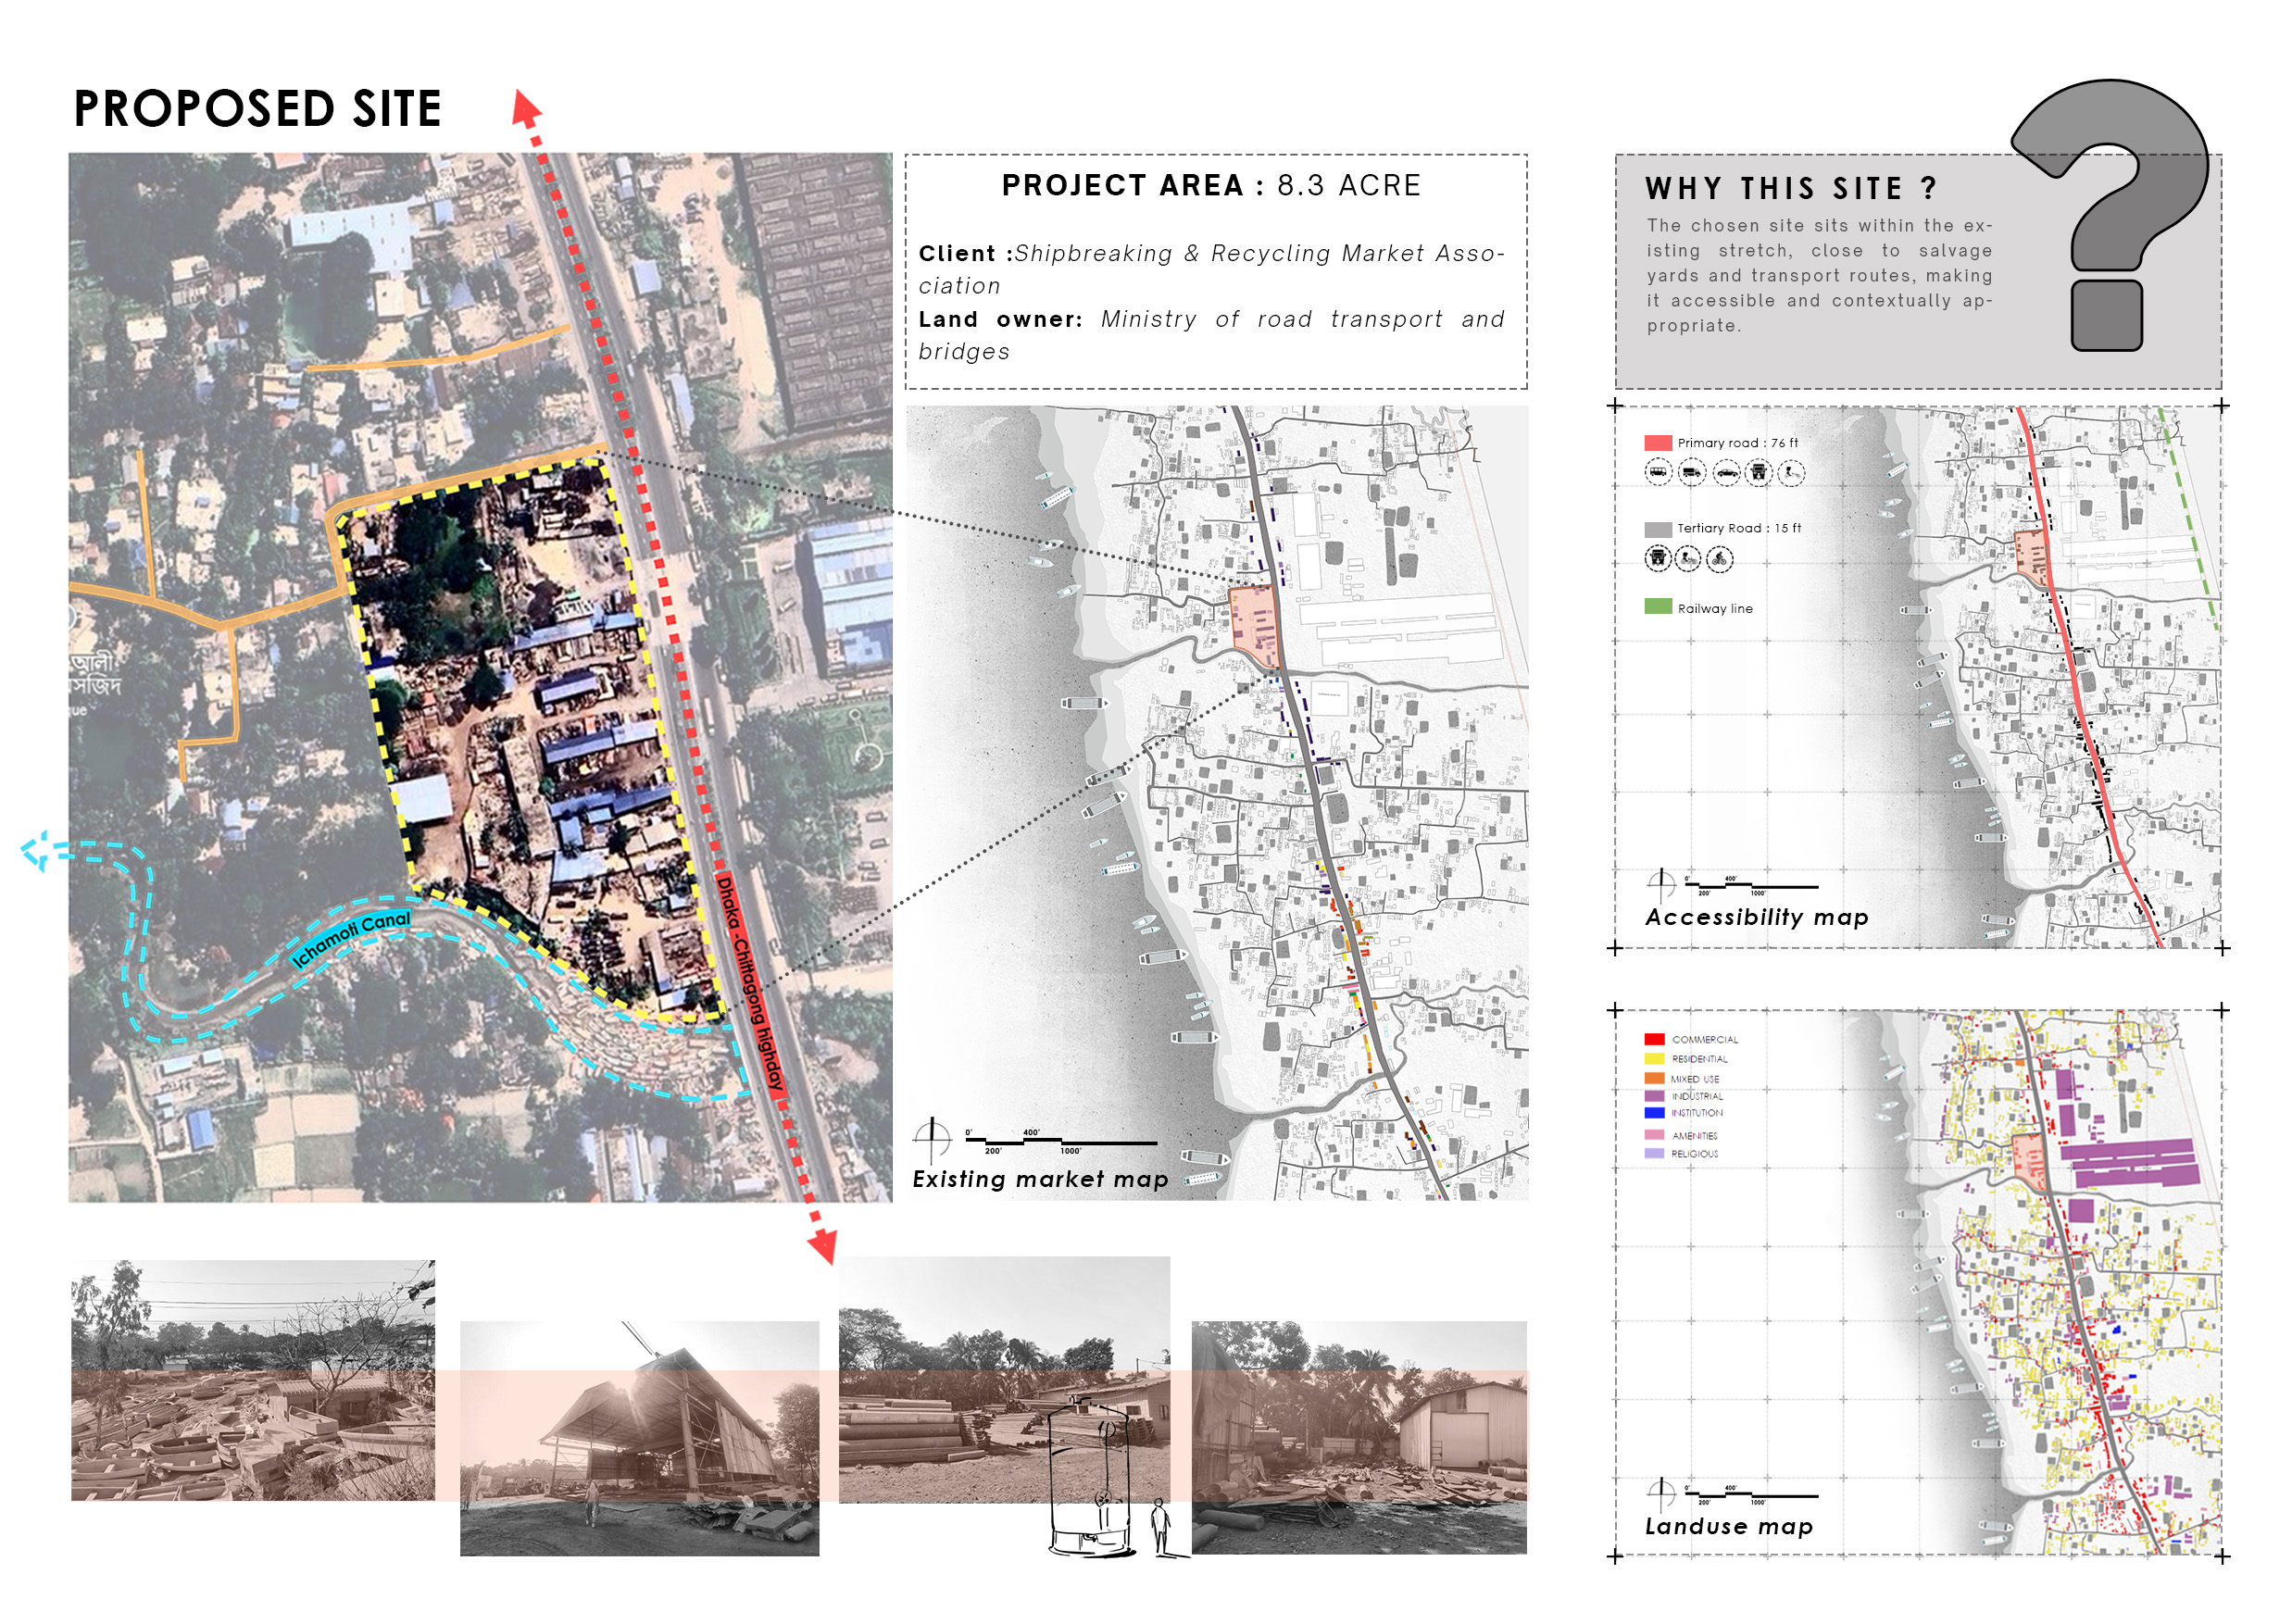This screenshot has width=2292, height=1624.
Task: Click the tilted shed structure photo
Action: click(x=638, y=1438)
